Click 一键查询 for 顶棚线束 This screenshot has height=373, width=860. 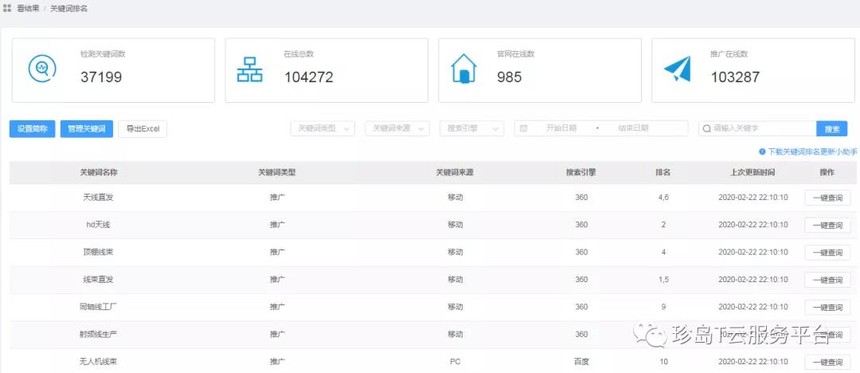(x=828, y=252)
